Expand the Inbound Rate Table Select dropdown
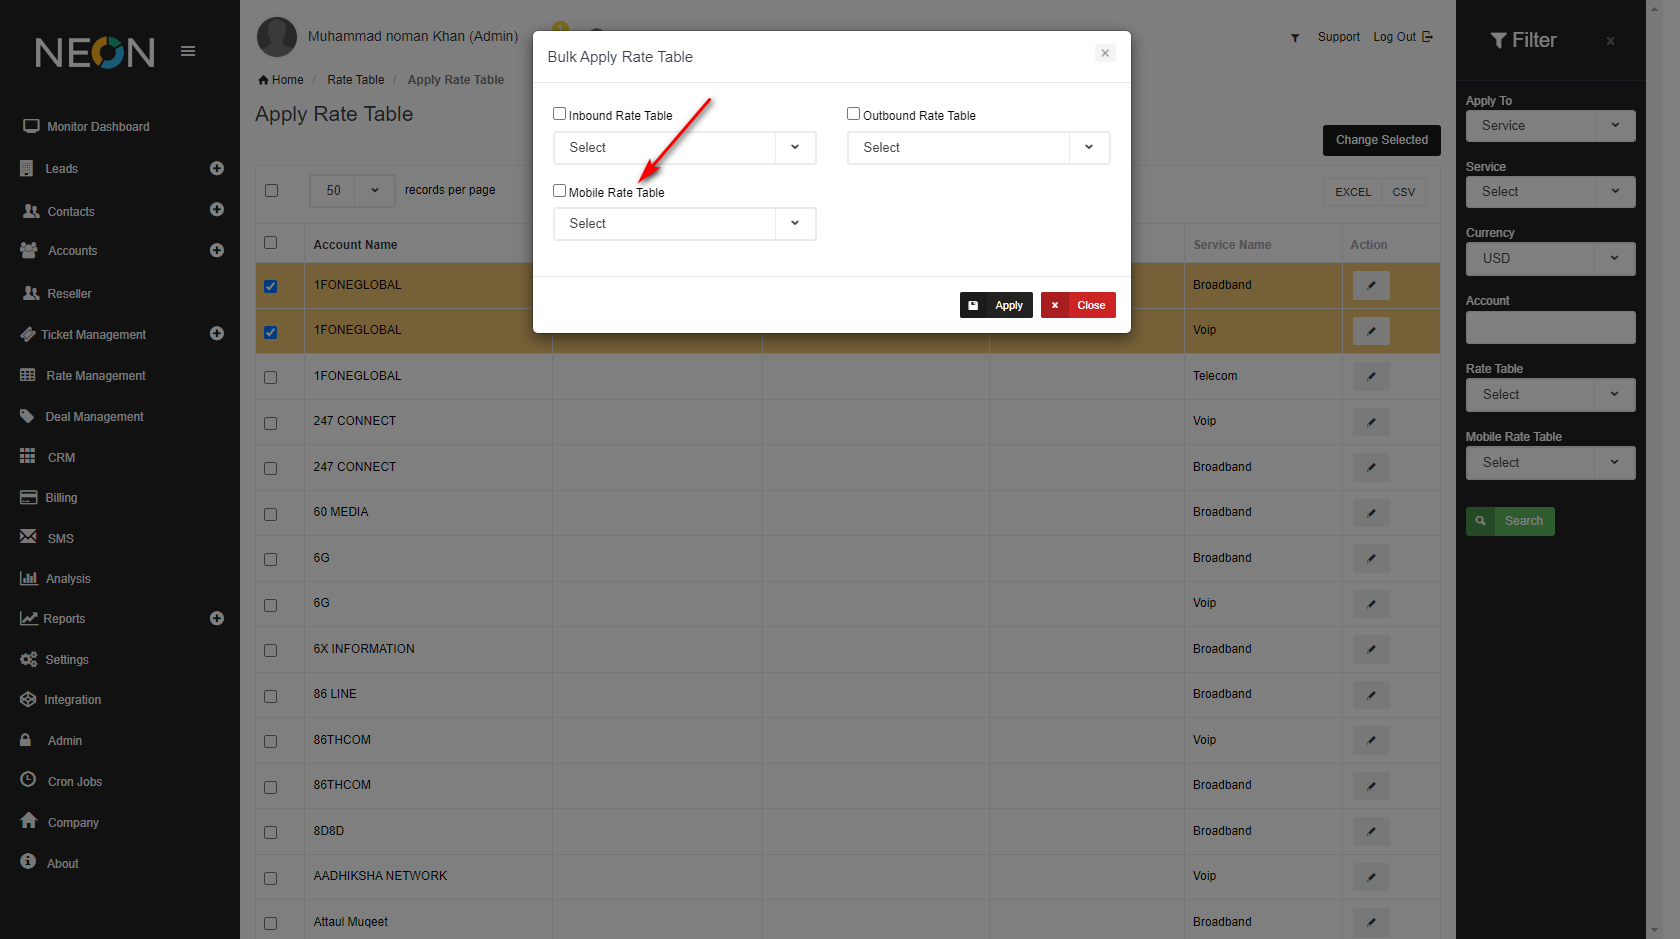 coord(684,148)
